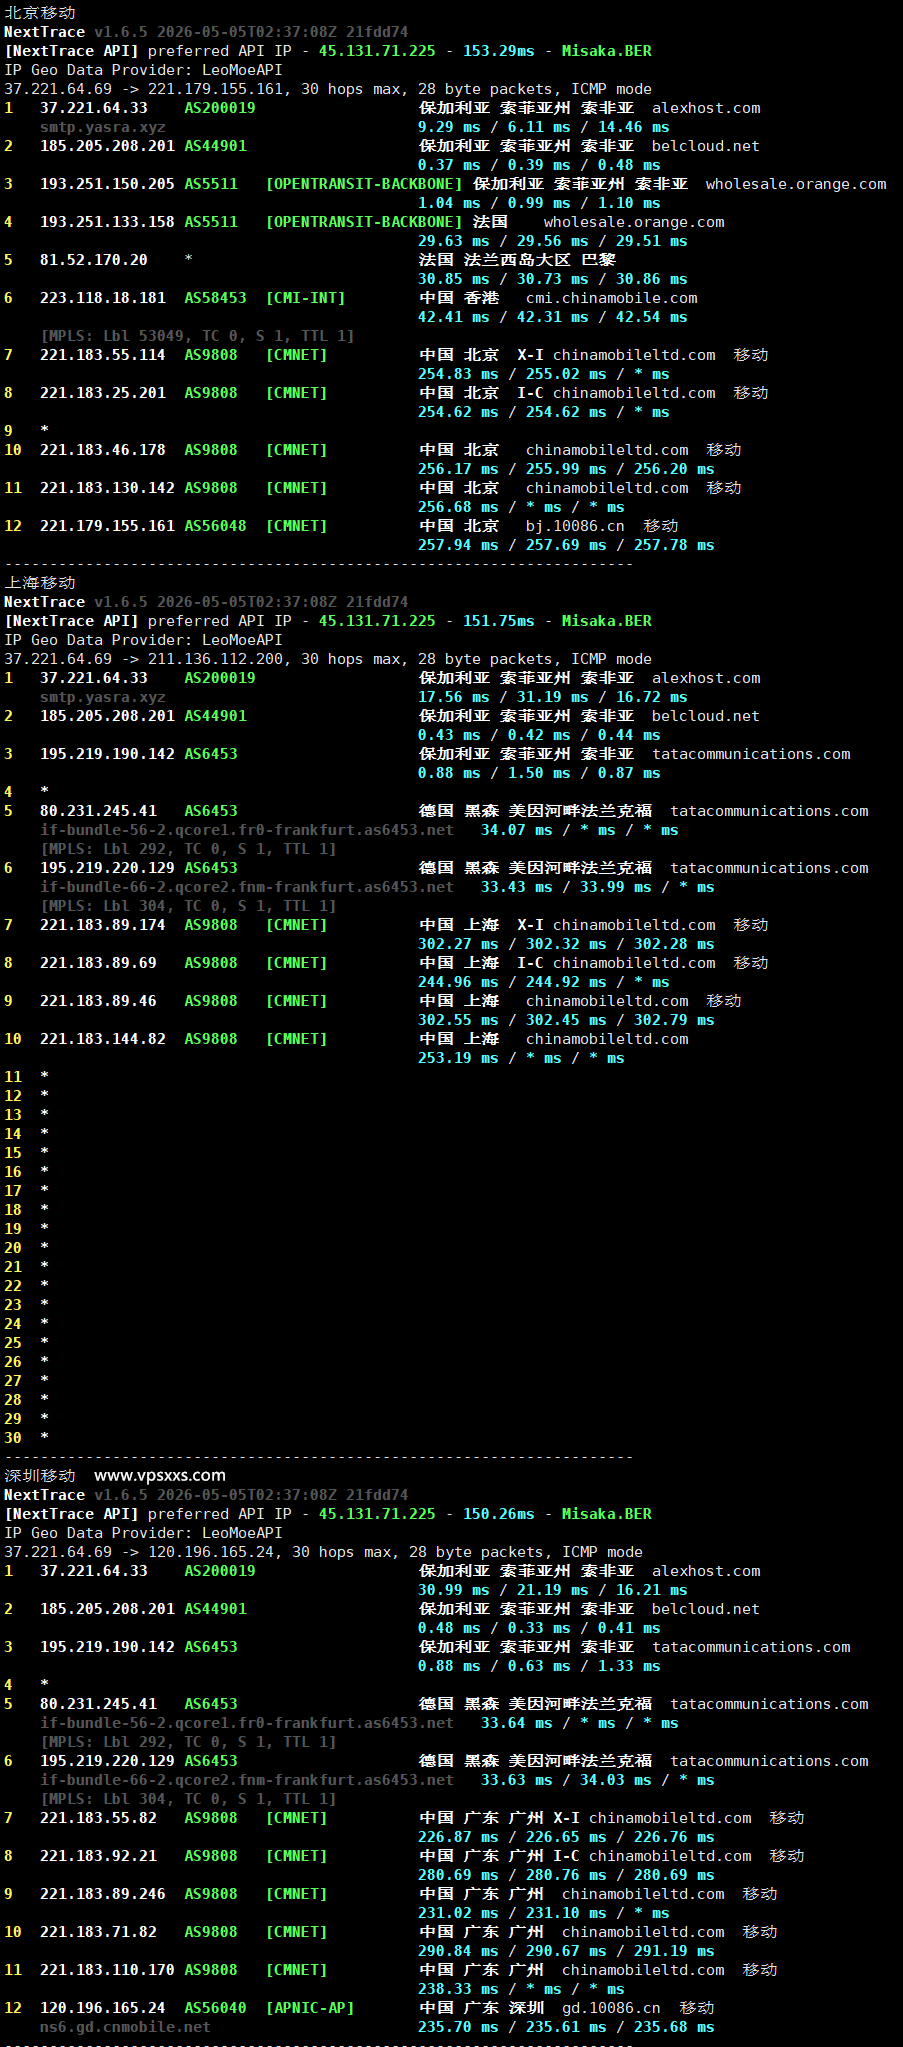This screenshot has height=2047, width=903.
Task: Click hop IP 221.183.89.174
Action: click(103, 925)
